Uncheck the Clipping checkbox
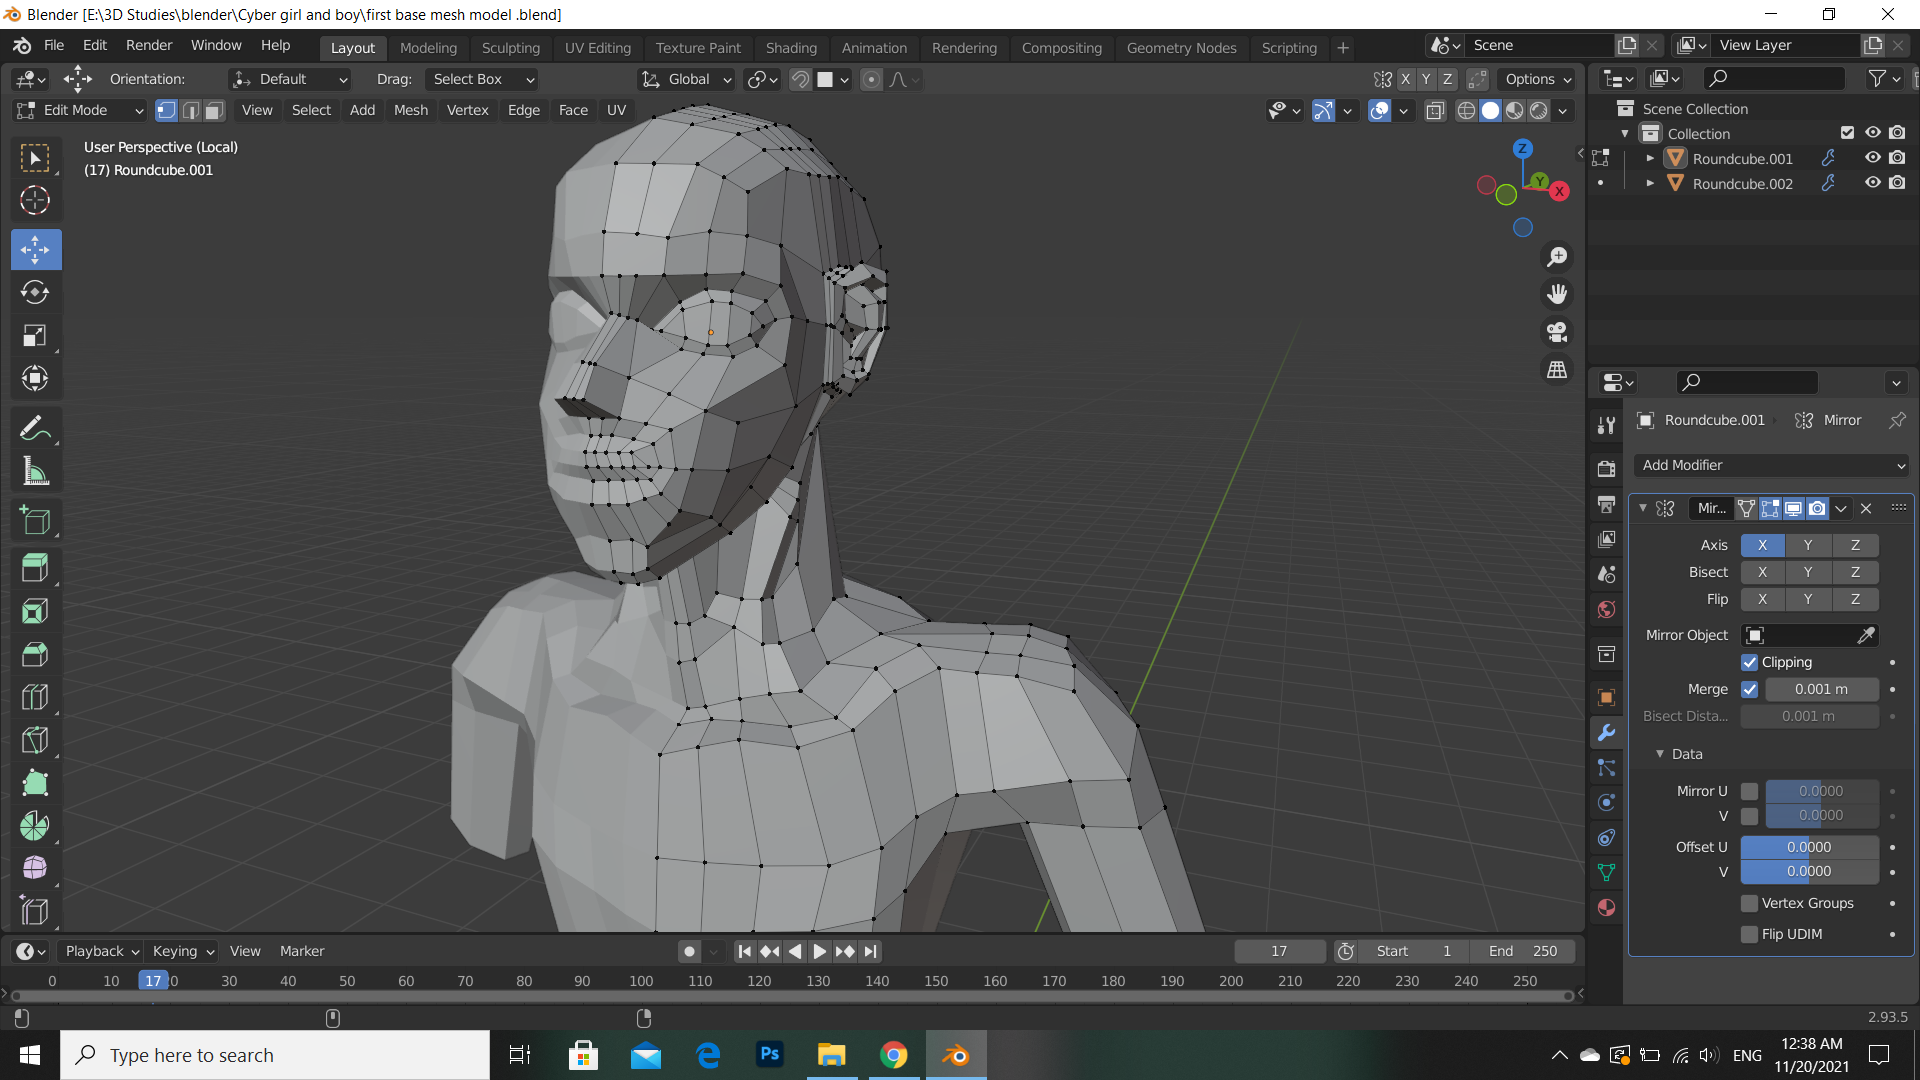This screenshot has width=1920, height=1080. [1749, 662]
